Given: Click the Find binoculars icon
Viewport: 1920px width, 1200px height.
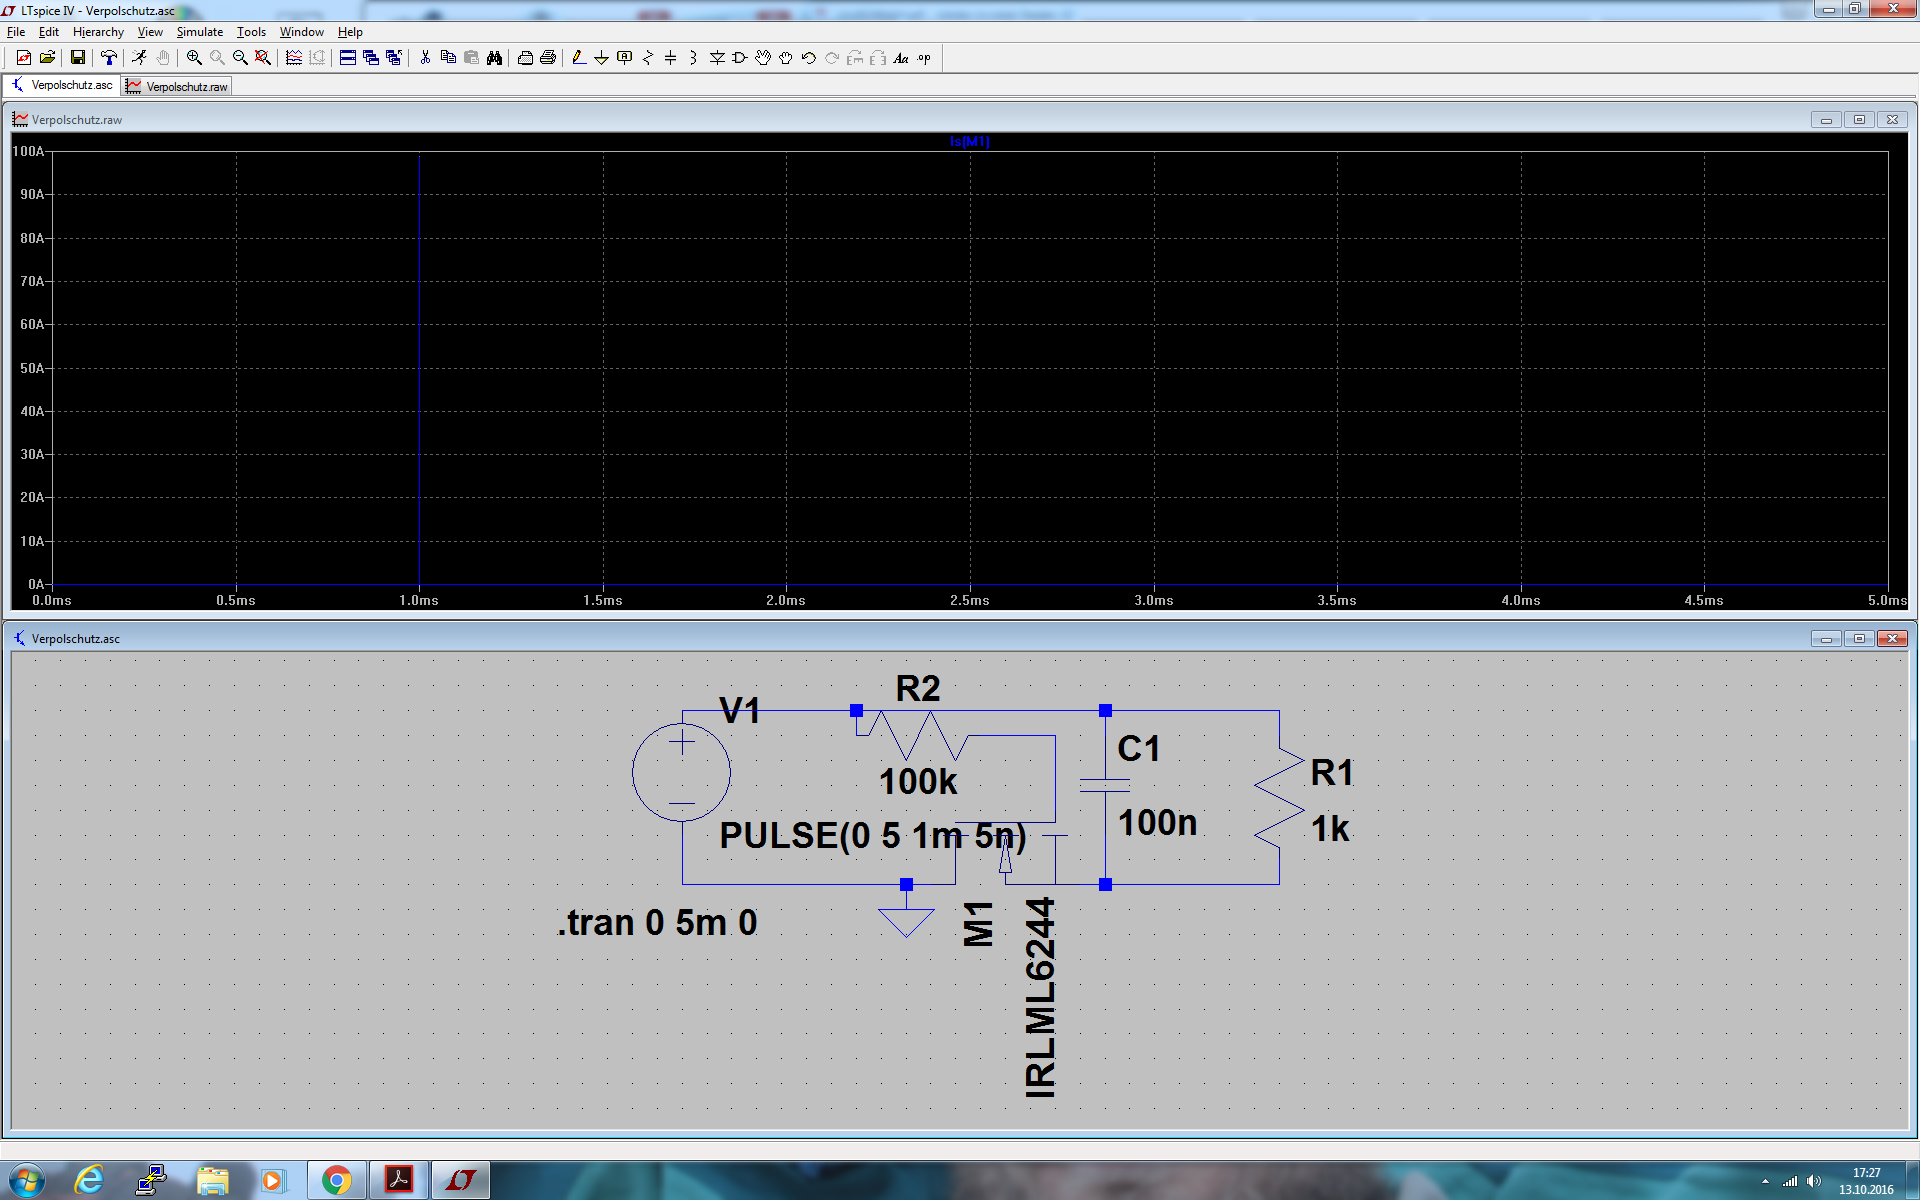Looking at the screenshot, I should coord(494,58).
